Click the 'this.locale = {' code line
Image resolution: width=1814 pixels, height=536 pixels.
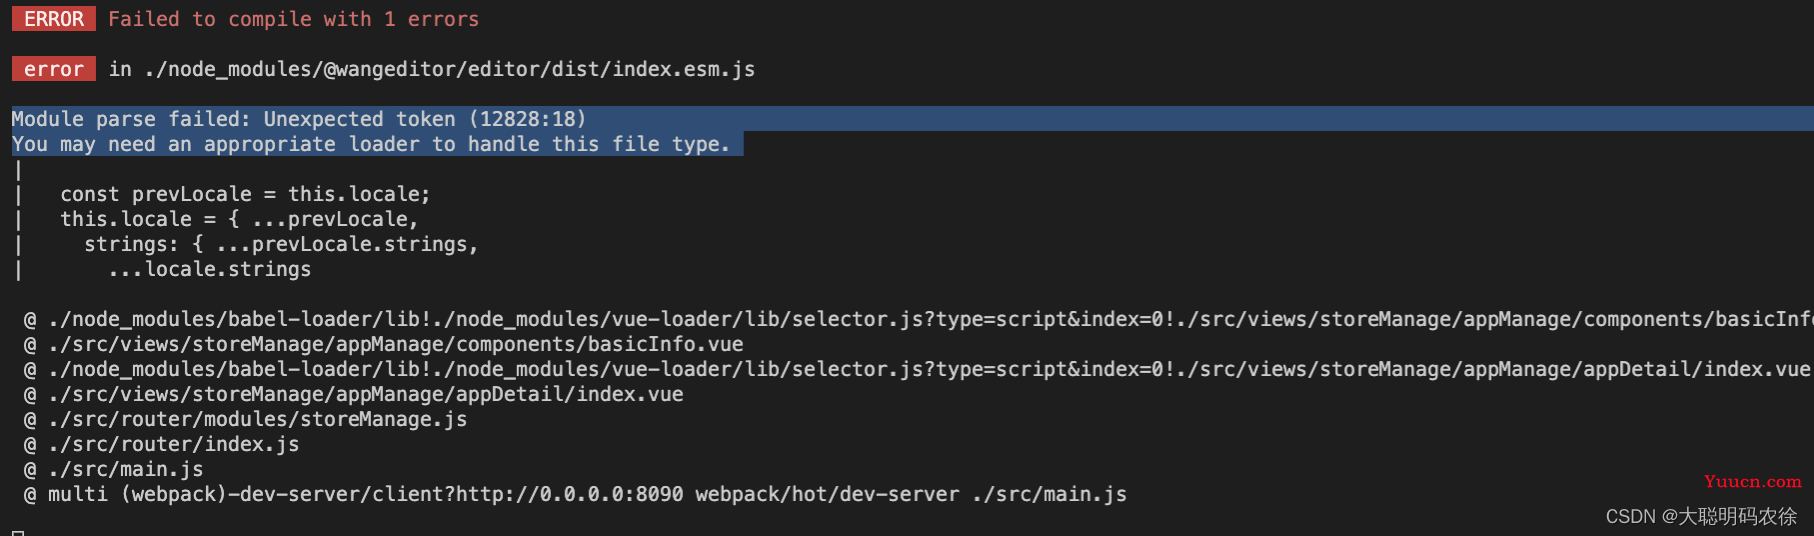pyautogui.click(x=239, y=219)
